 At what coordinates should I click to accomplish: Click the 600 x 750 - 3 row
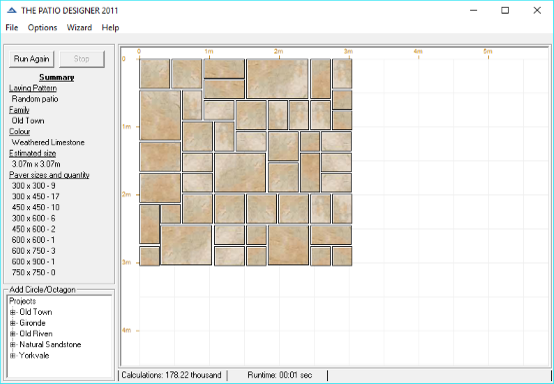point(34,251)
